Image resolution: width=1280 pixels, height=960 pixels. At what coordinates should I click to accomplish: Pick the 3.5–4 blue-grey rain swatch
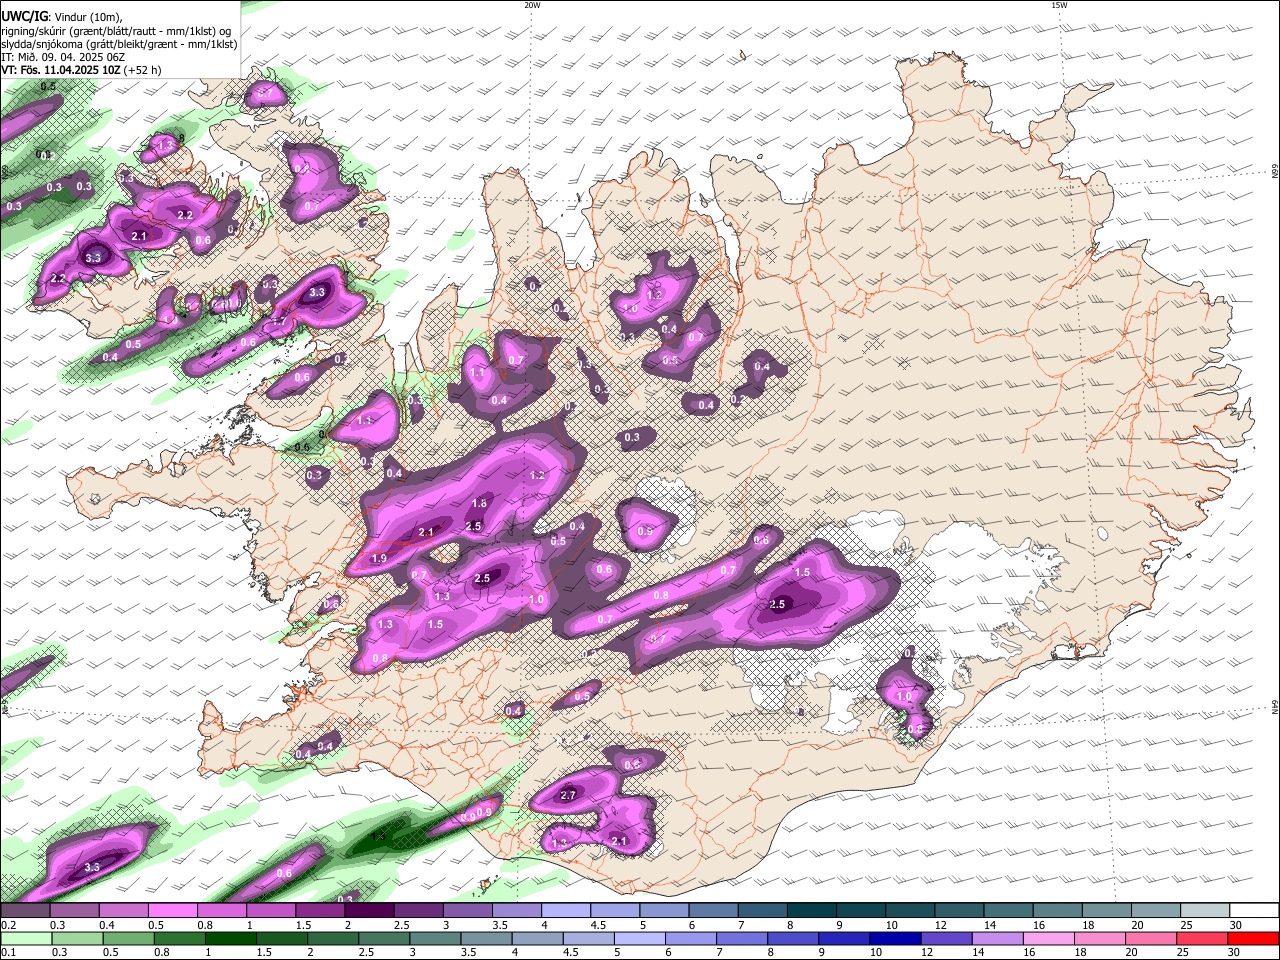[487, 939]
